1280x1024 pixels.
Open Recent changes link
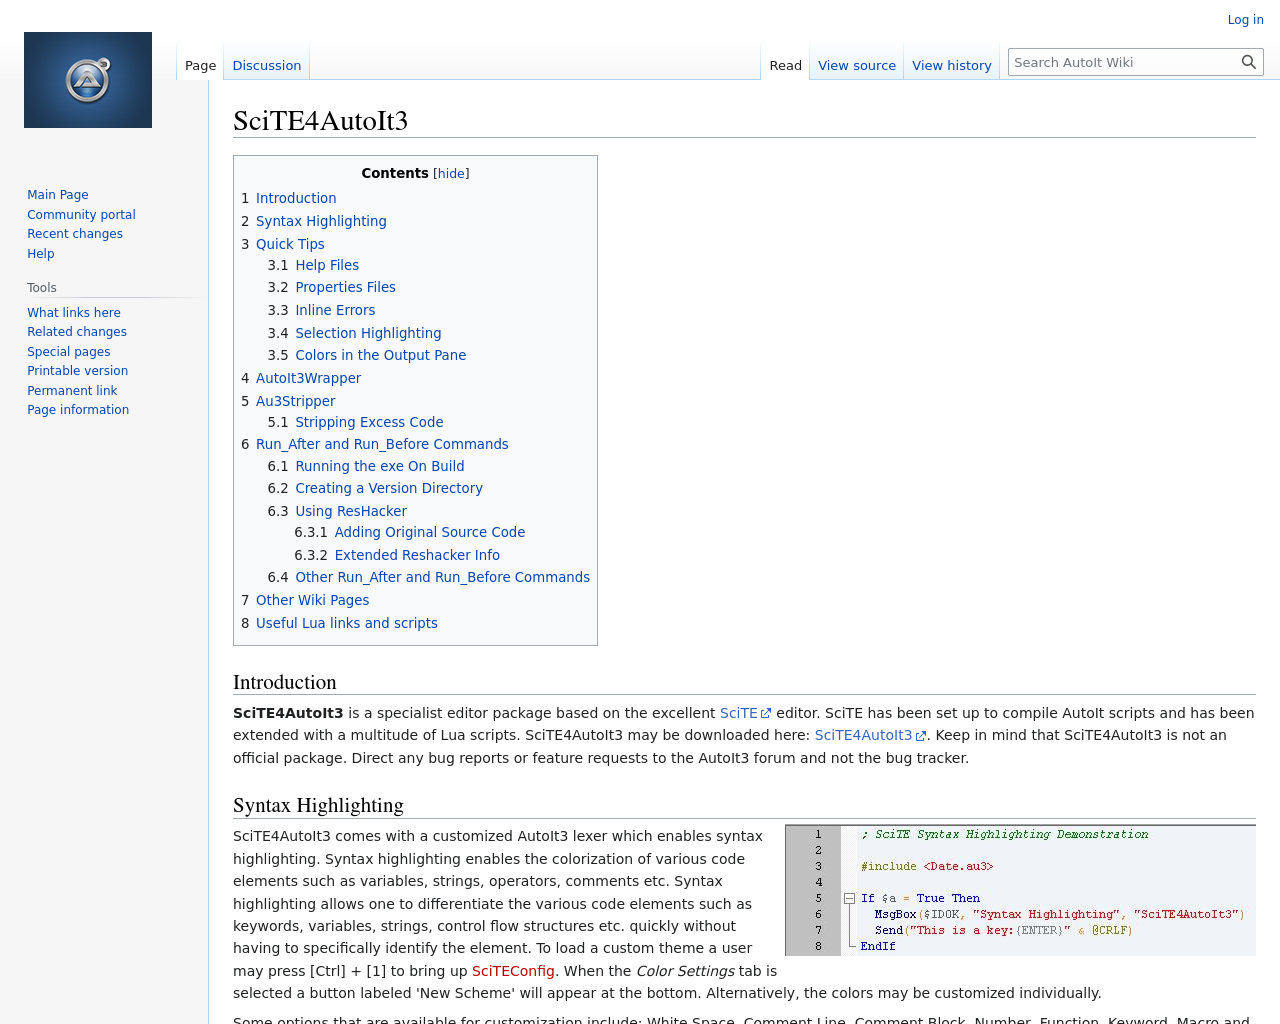tap(75, 234)
